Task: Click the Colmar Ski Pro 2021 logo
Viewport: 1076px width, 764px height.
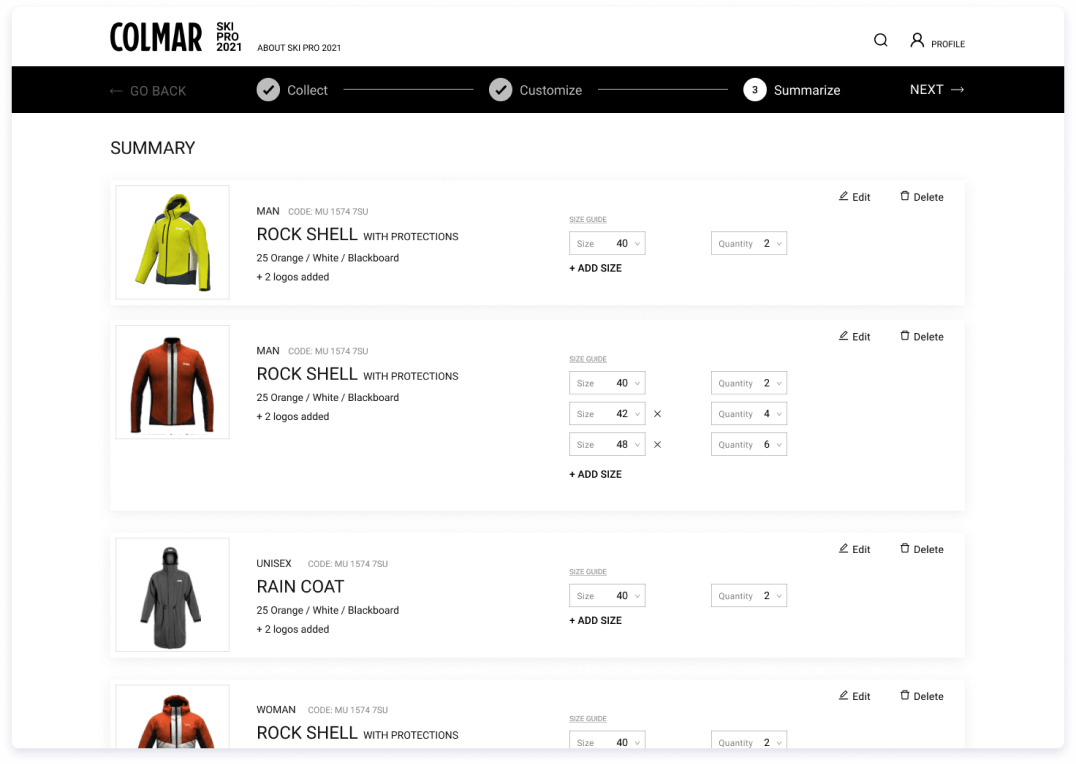Action: point(176,37)
